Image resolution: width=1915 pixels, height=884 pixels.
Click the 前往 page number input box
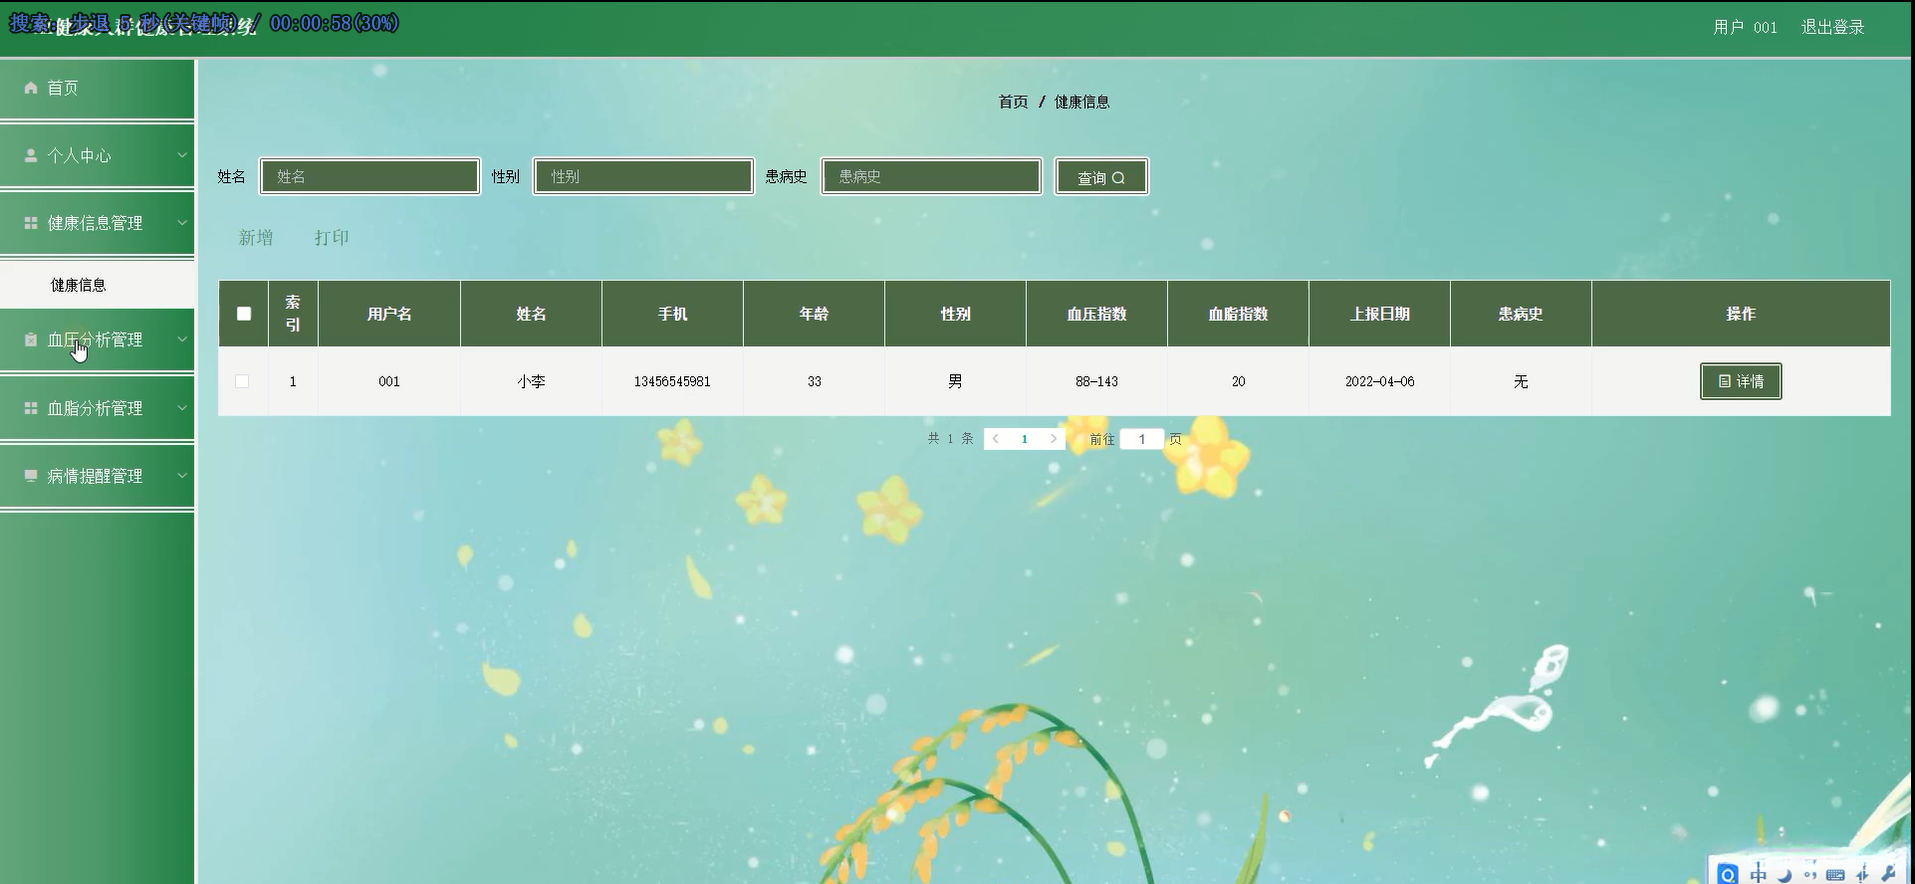(x=1142, y=439)
